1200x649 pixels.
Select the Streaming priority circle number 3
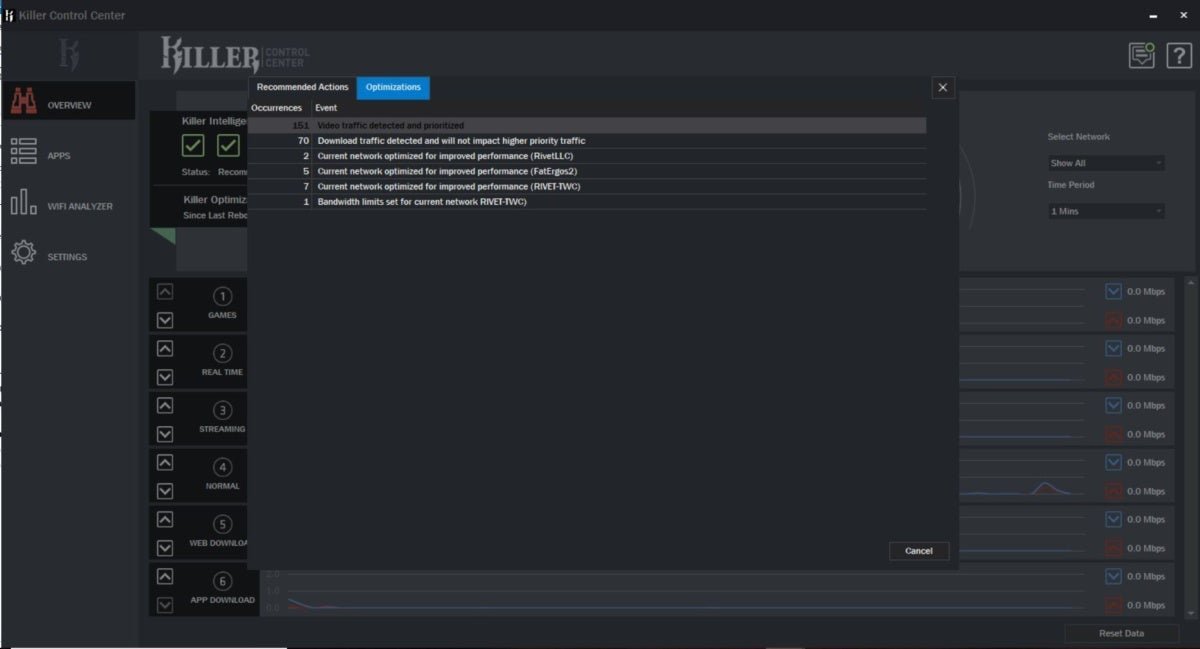pos(222,411)
